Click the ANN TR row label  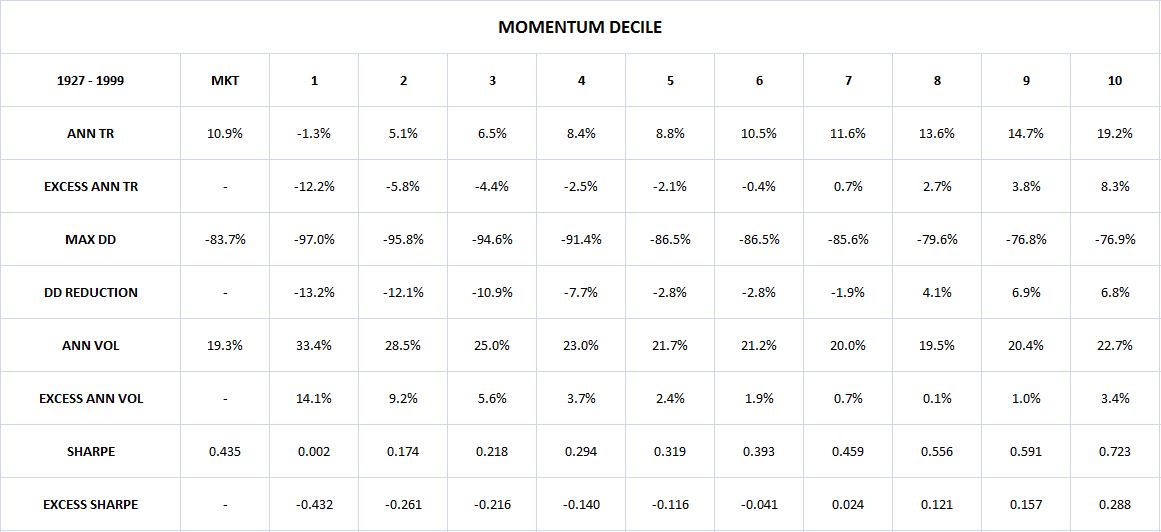point(91,134)
